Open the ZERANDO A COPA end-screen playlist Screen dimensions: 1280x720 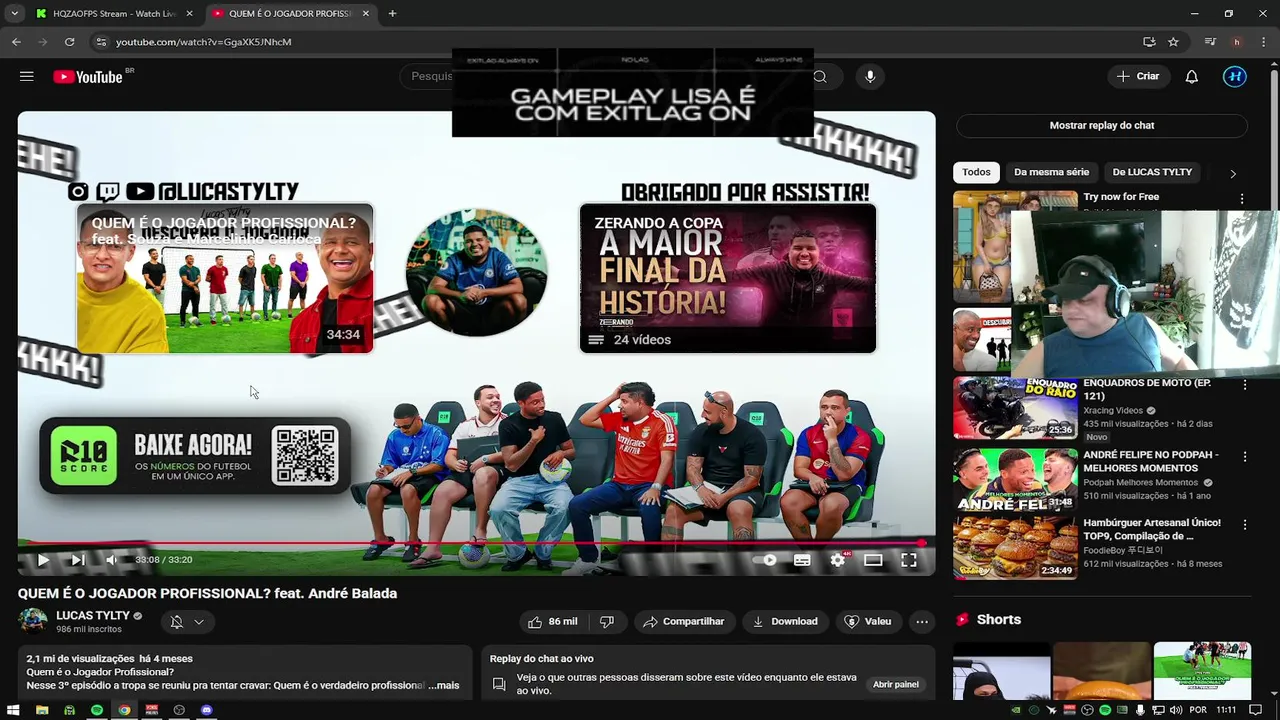tap(728, 278)
